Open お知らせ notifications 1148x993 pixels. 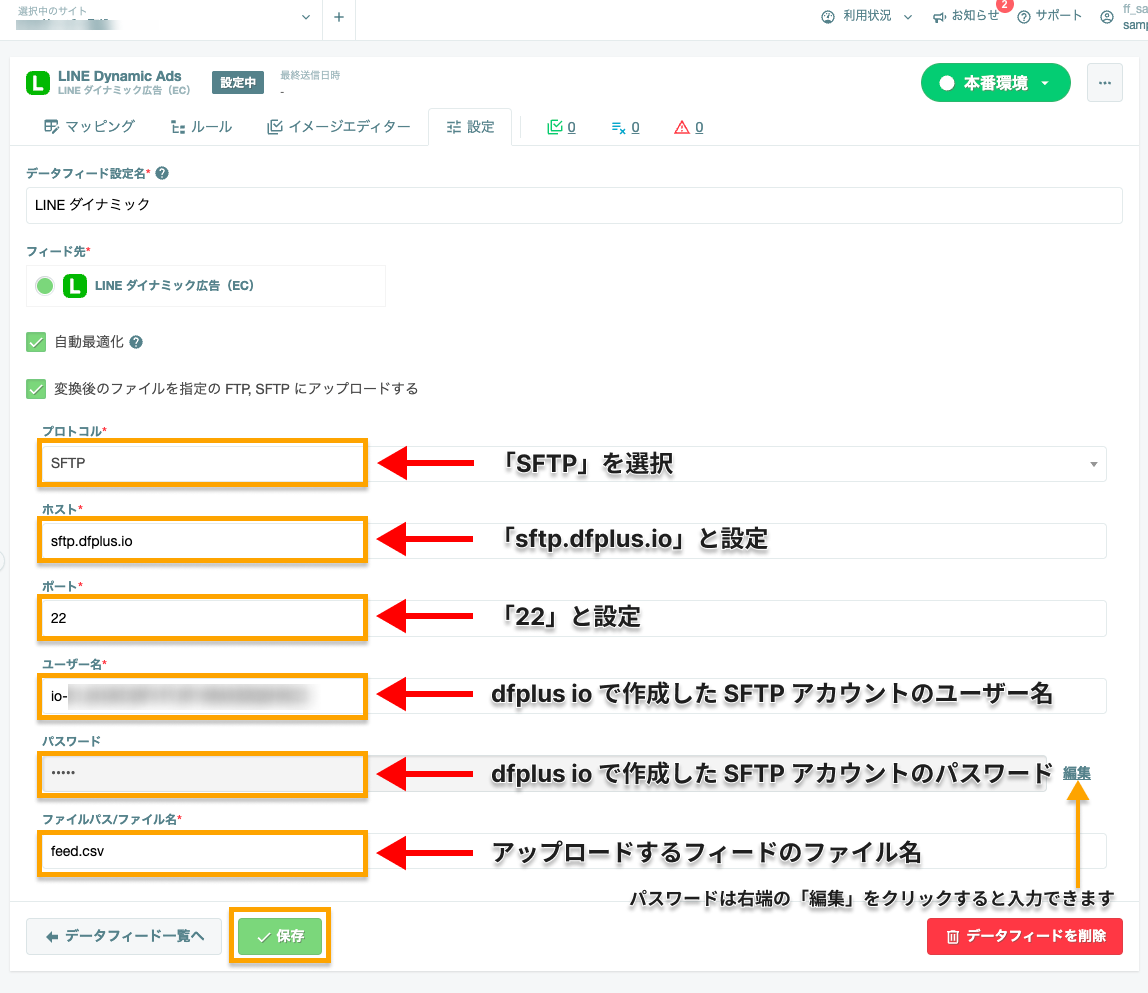pyautogui.click(x=966, y=16)
